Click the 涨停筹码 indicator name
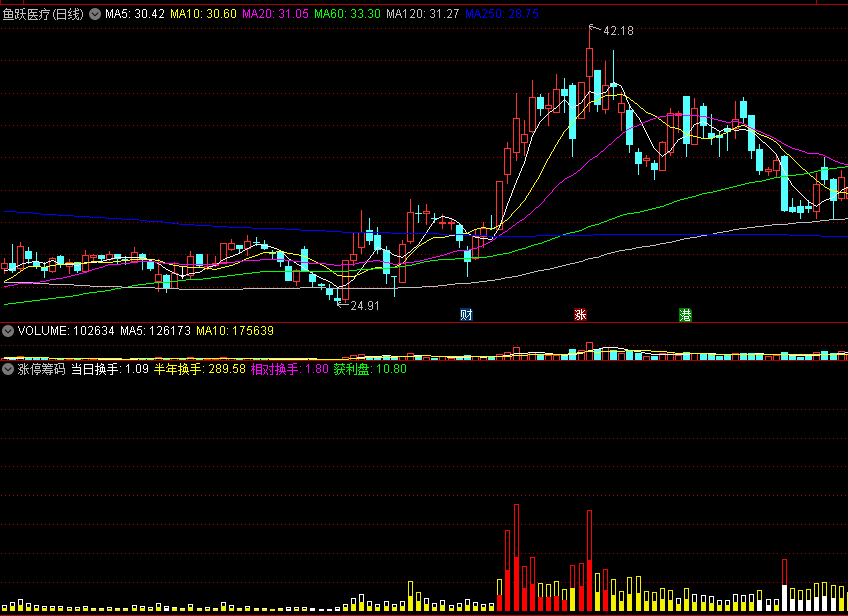Screen dimensions: 848x616 41,369
